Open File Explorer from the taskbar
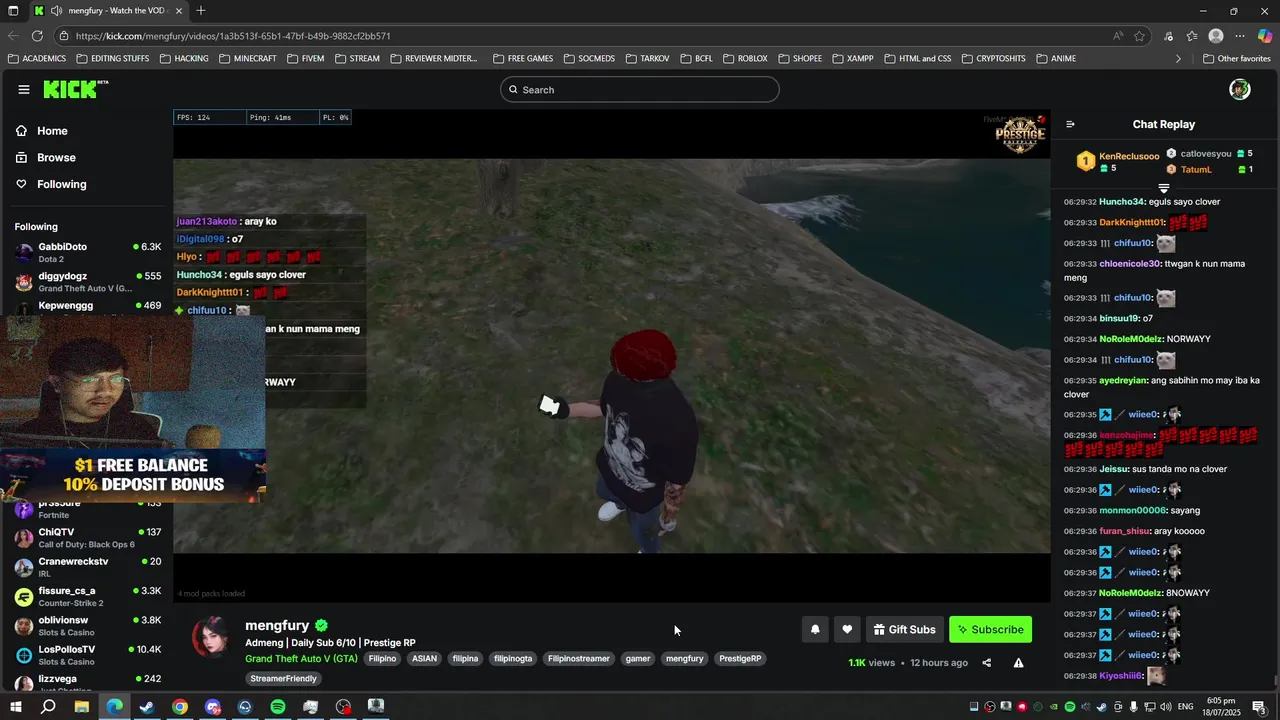Image resolution: width=1280 pixels, height=720 pixels. [x=81, y=707]
